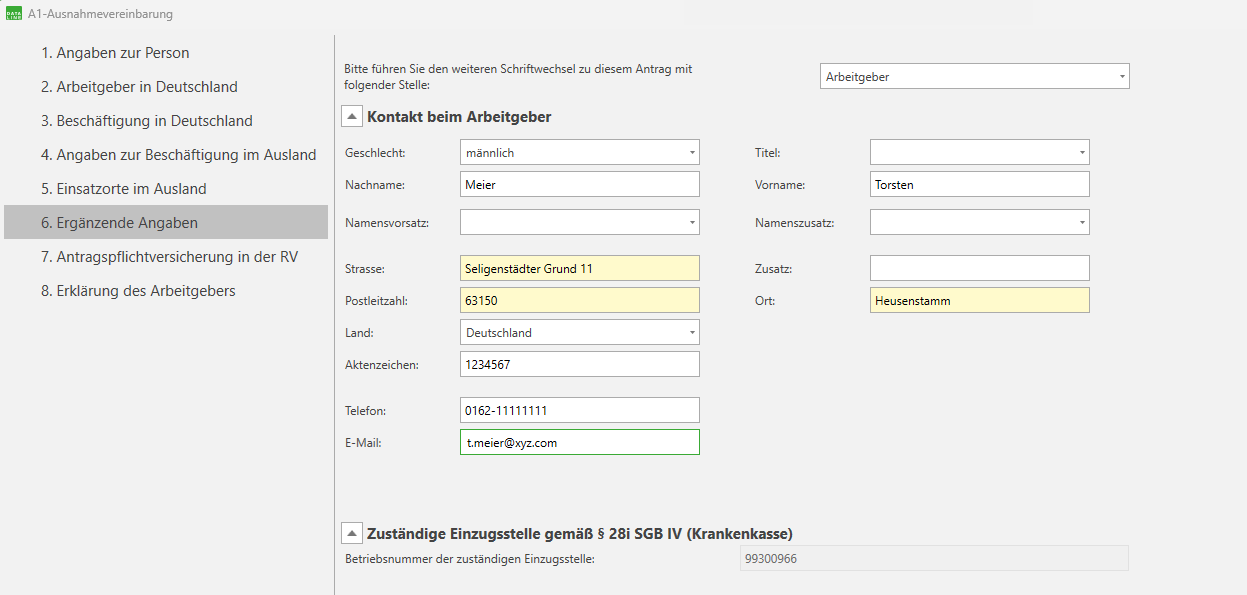Select "2. Arbeitgeber in Deutschland" step
The width and height of the screenshot is (1247, 595).
139,86
